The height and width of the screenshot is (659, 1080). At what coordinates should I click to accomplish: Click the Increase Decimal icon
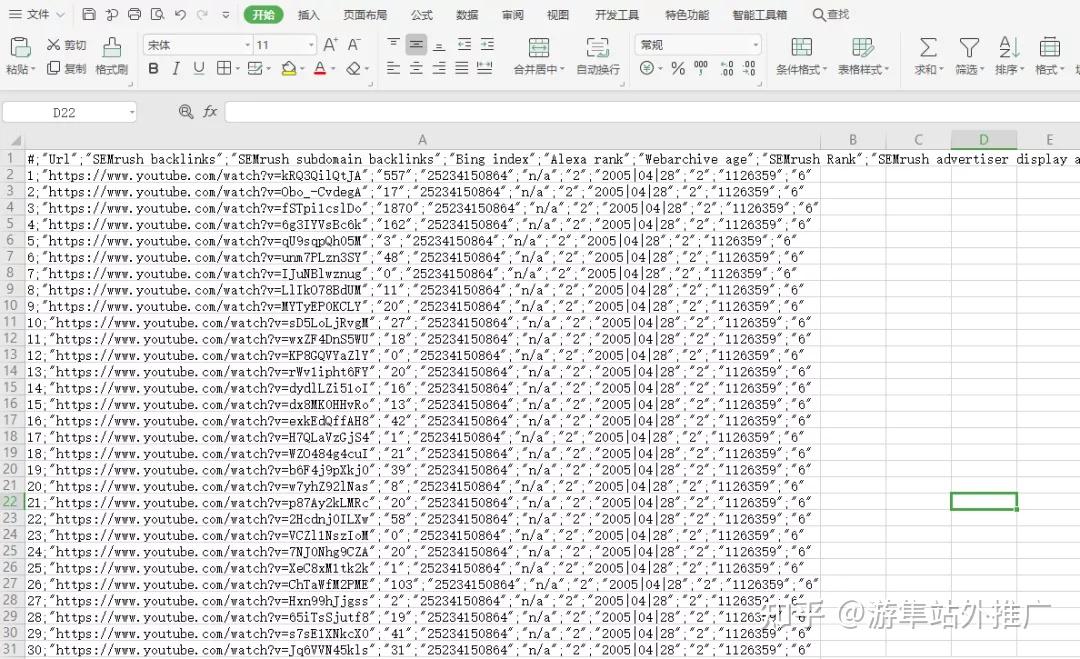(x=727, y=68)
